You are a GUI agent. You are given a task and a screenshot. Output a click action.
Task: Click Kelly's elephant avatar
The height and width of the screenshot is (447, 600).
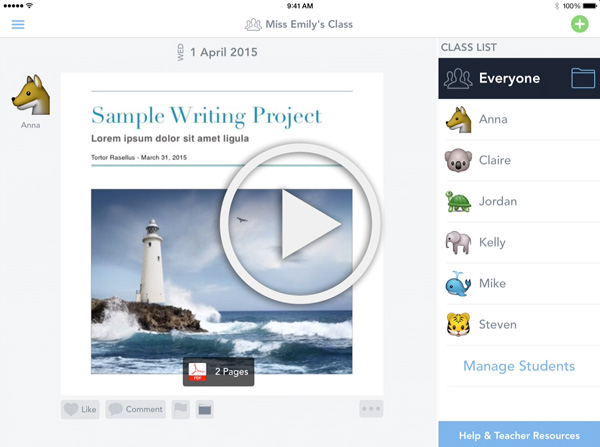(458, 242)
